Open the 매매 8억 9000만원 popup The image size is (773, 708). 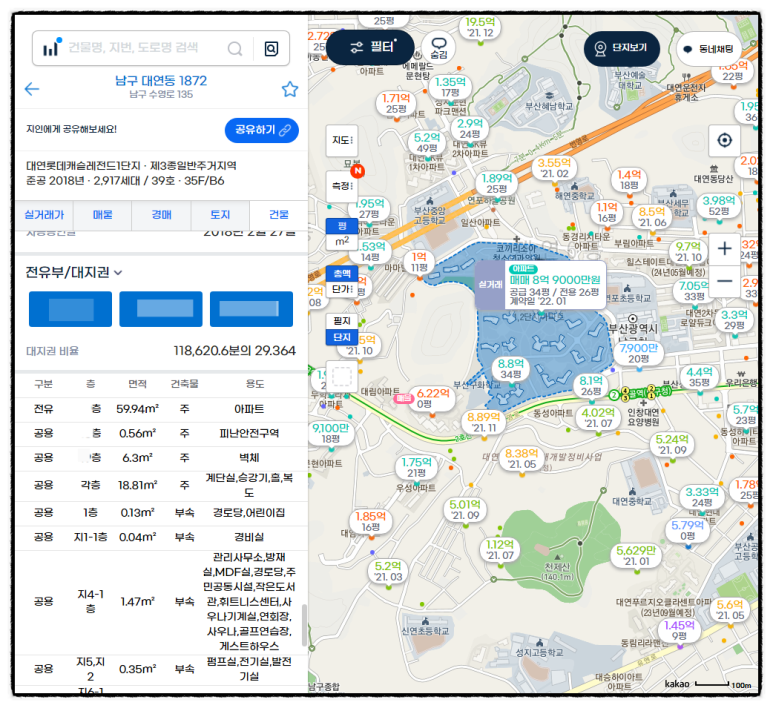tap(540, 285)
